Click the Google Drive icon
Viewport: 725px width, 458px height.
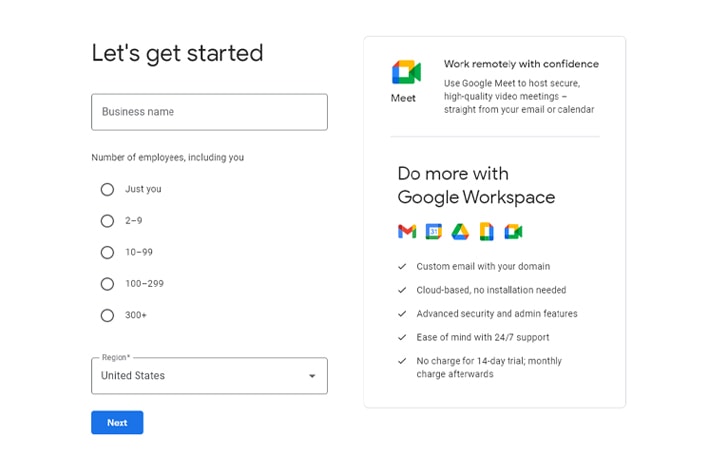[x=460, y=232]
